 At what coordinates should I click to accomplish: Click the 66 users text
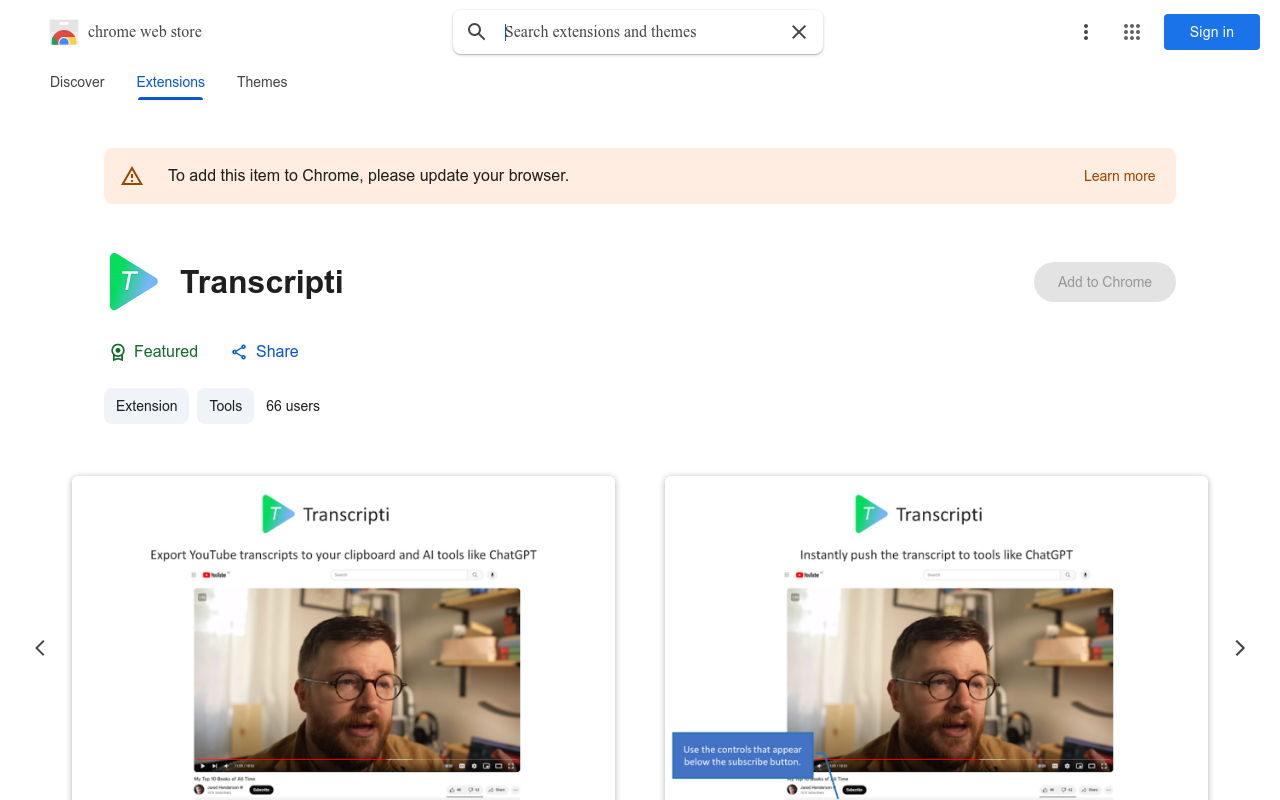pos(293,406)
